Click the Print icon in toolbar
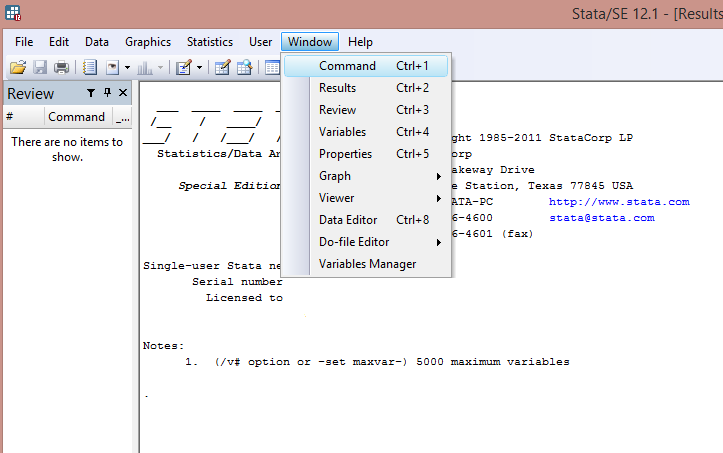This screenshot has height=453, width=723. [x=61, y=67]
